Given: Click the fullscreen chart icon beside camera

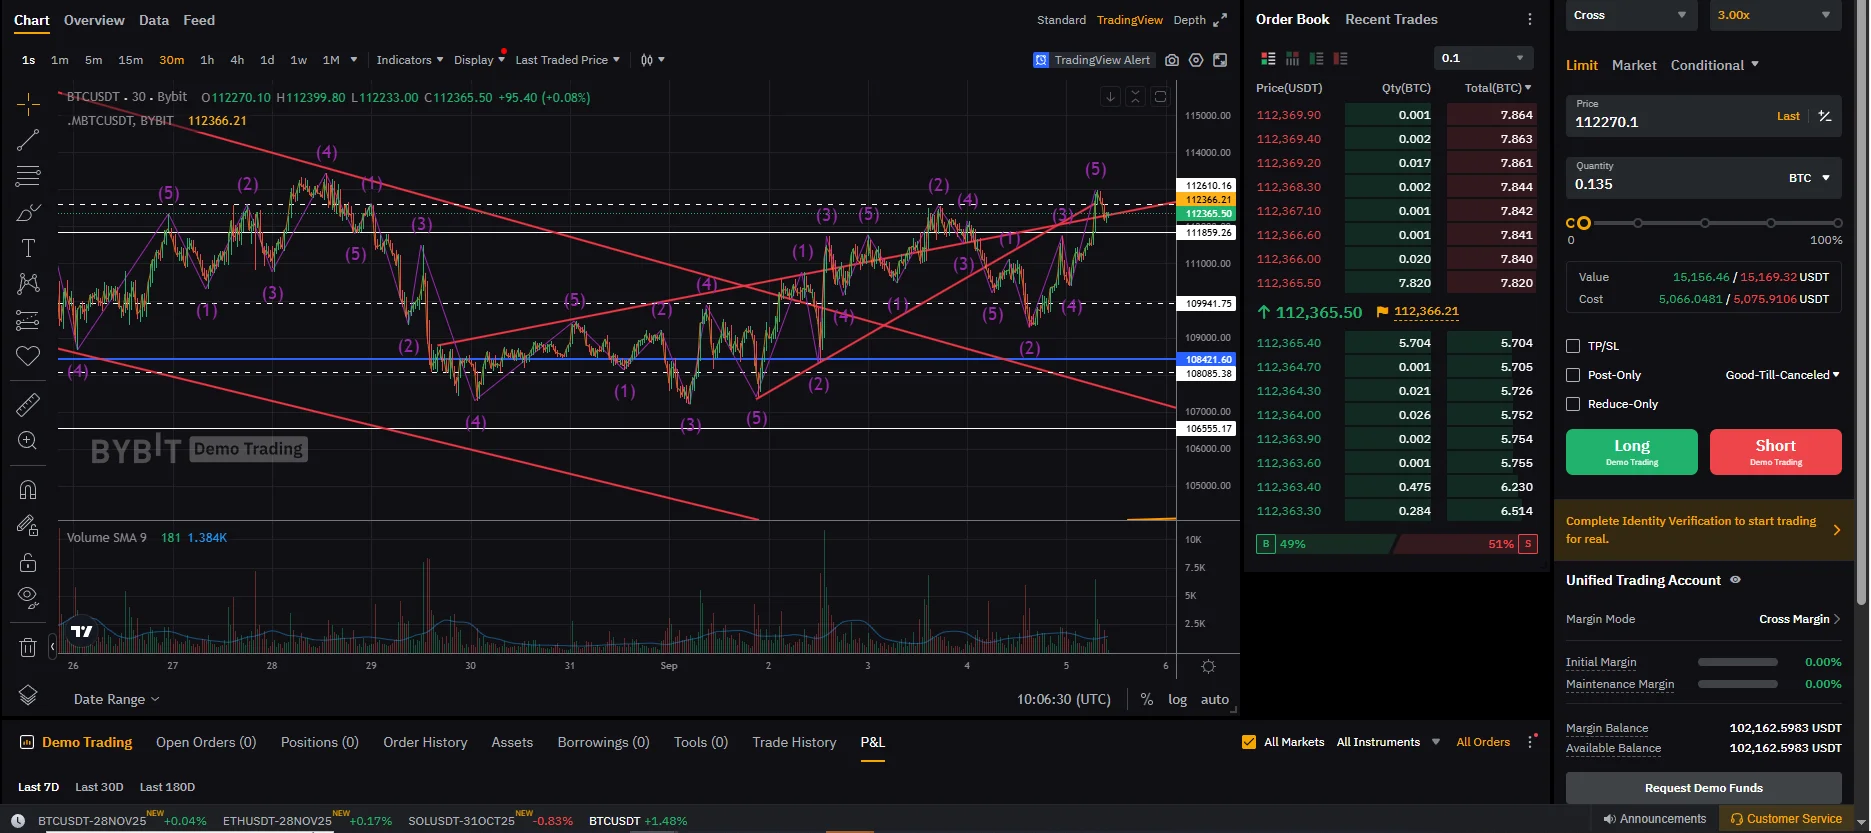Looking at the screenshot, I should (1220, 60).
